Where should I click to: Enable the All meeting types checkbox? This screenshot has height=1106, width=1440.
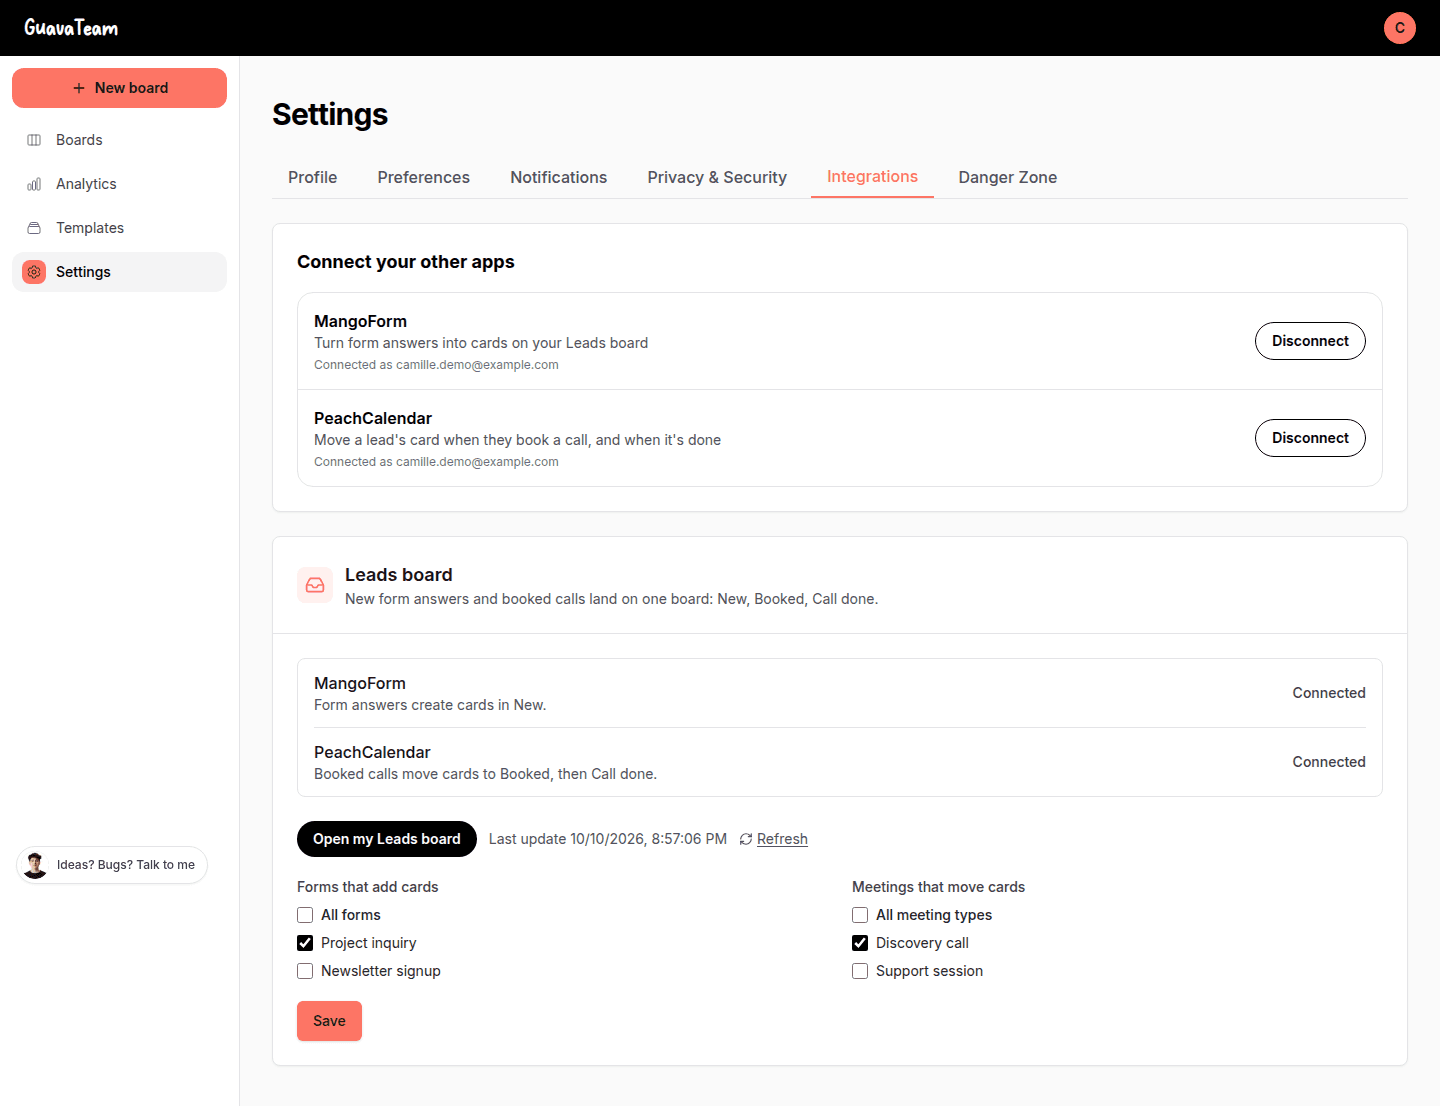tap(860, 915)
